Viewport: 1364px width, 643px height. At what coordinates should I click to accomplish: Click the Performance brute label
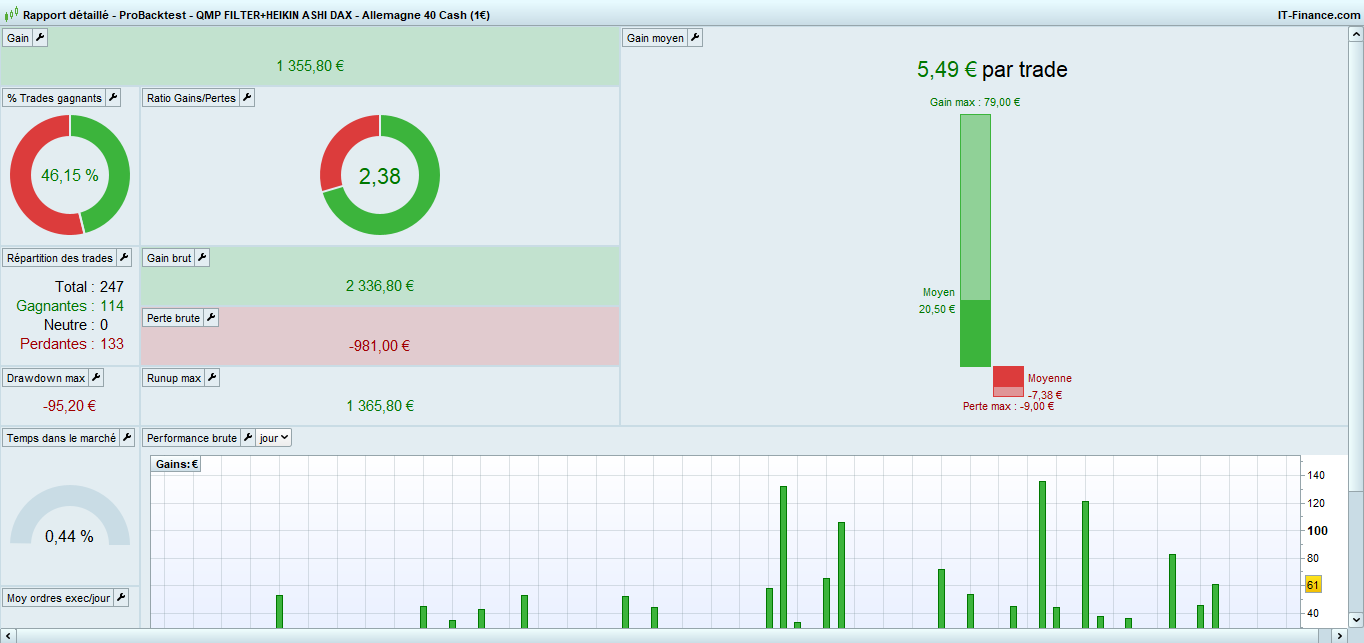click(x=191, y=438)
